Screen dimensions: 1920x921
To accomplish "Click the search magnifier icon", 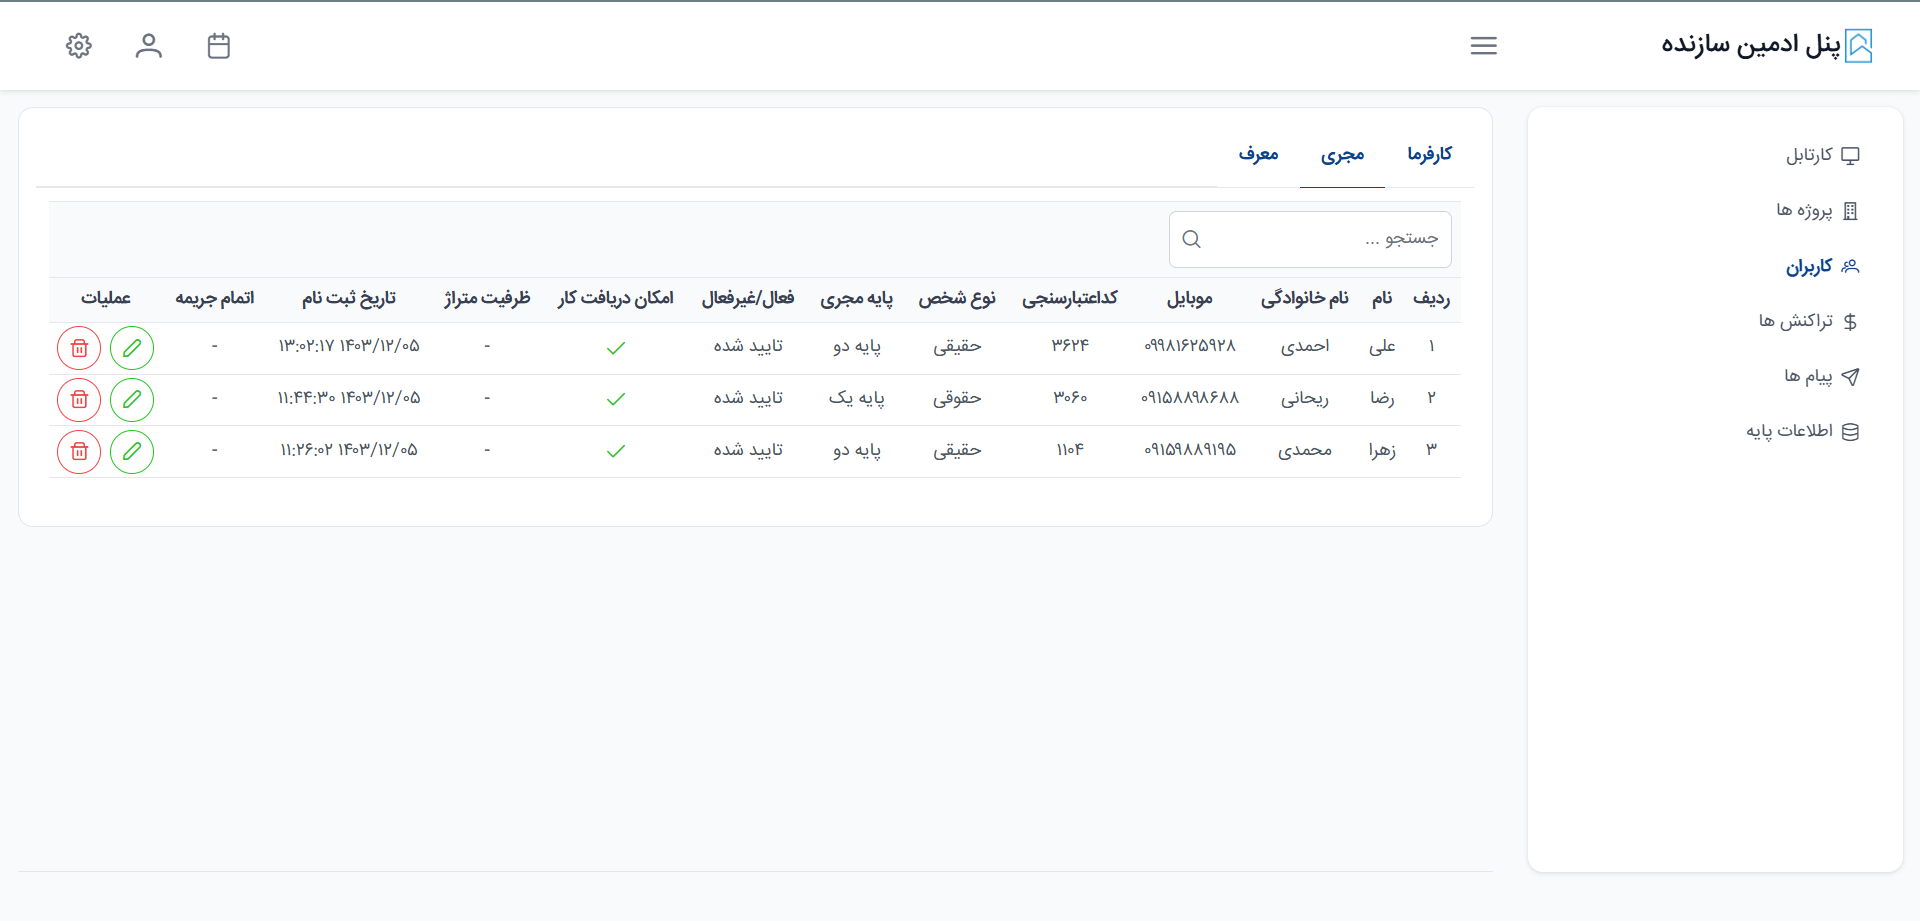I will point(1191,240).
